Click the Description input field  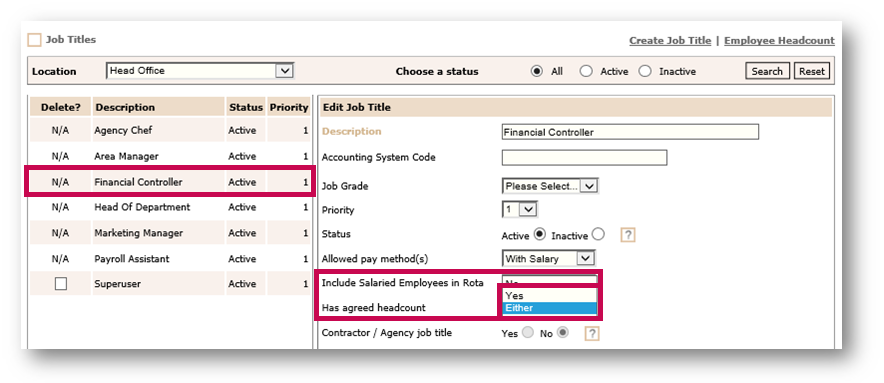(x=630, y=132)
